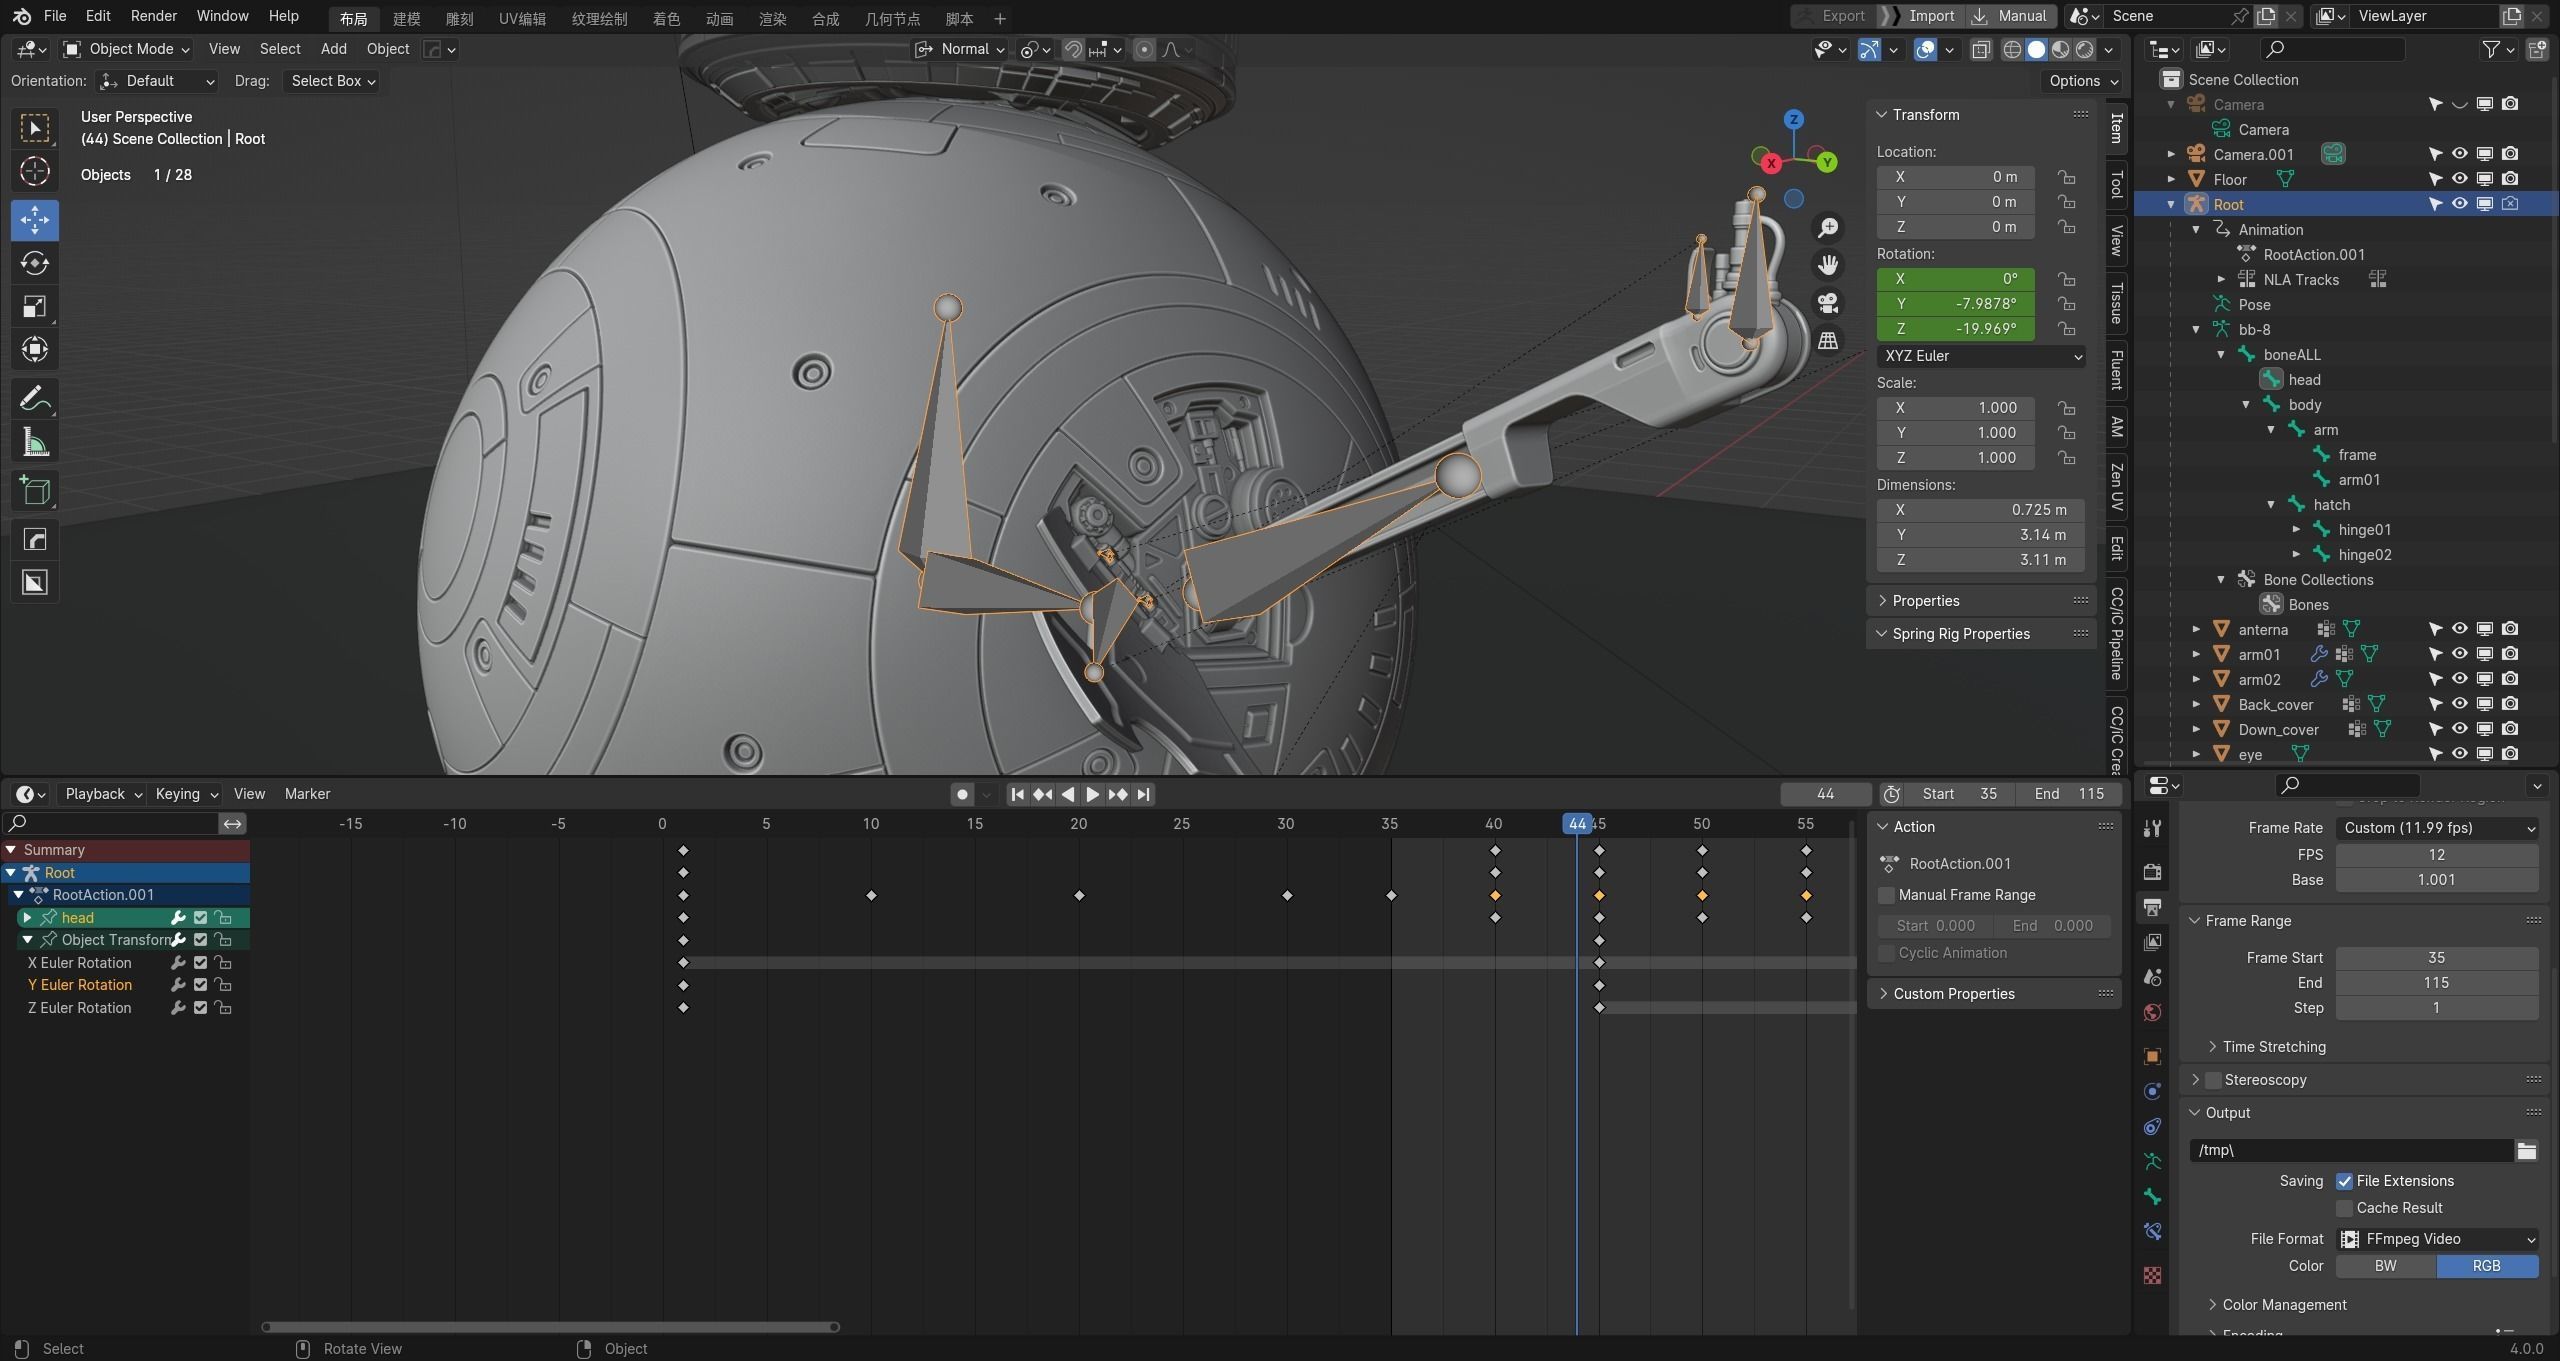Switch to rendered viewport shading
This screenshot has height=1361, width=2560.
click(2085, 49)
